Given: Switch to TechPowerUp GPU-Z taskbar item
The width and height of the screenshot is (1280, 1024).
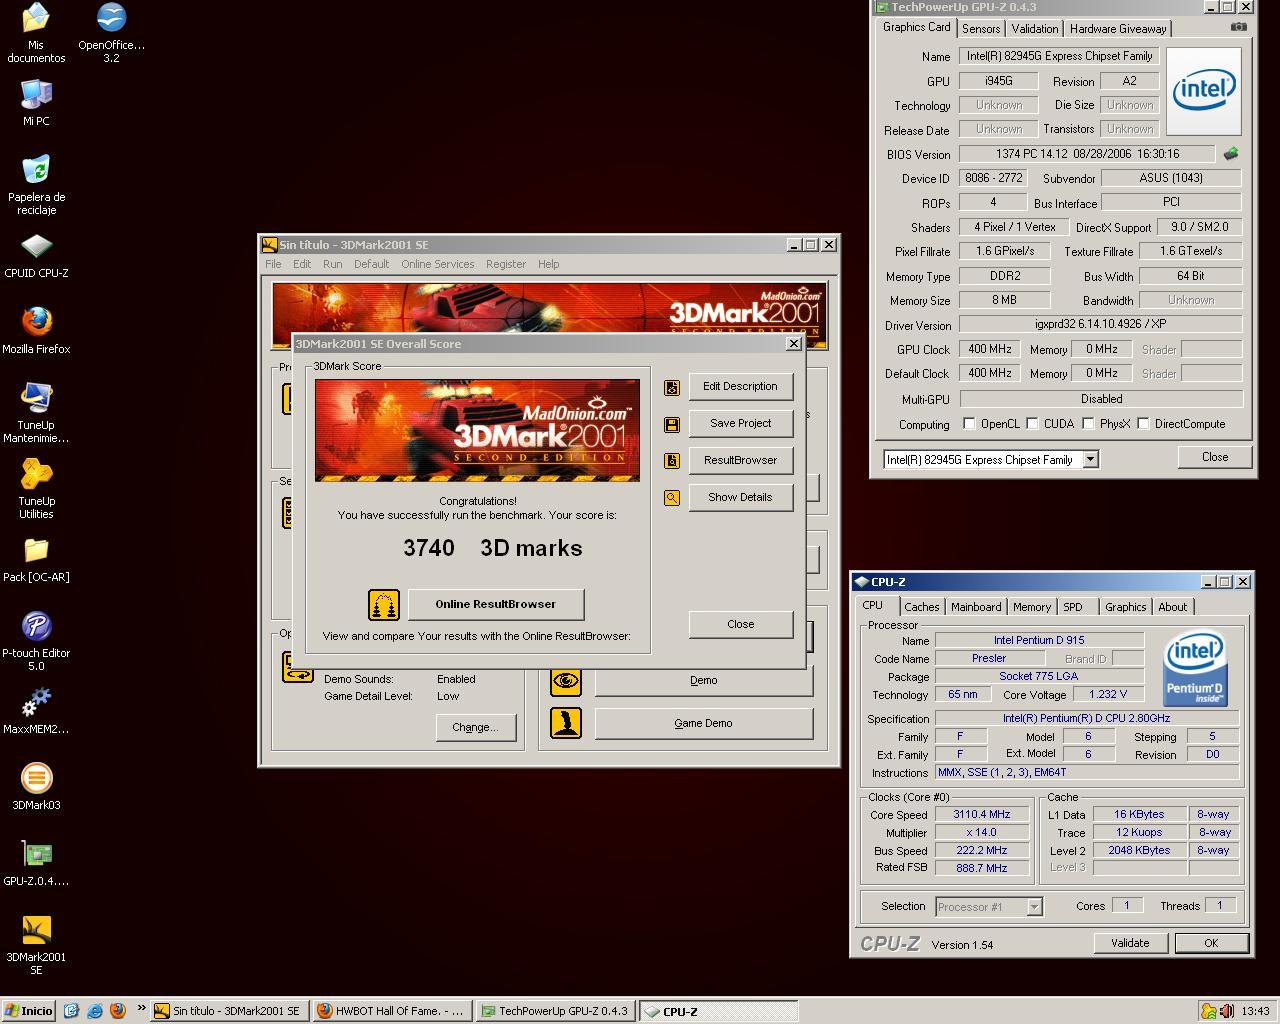Looking at the screenshot, I should pyautogui.click(x=555, y=1011).
